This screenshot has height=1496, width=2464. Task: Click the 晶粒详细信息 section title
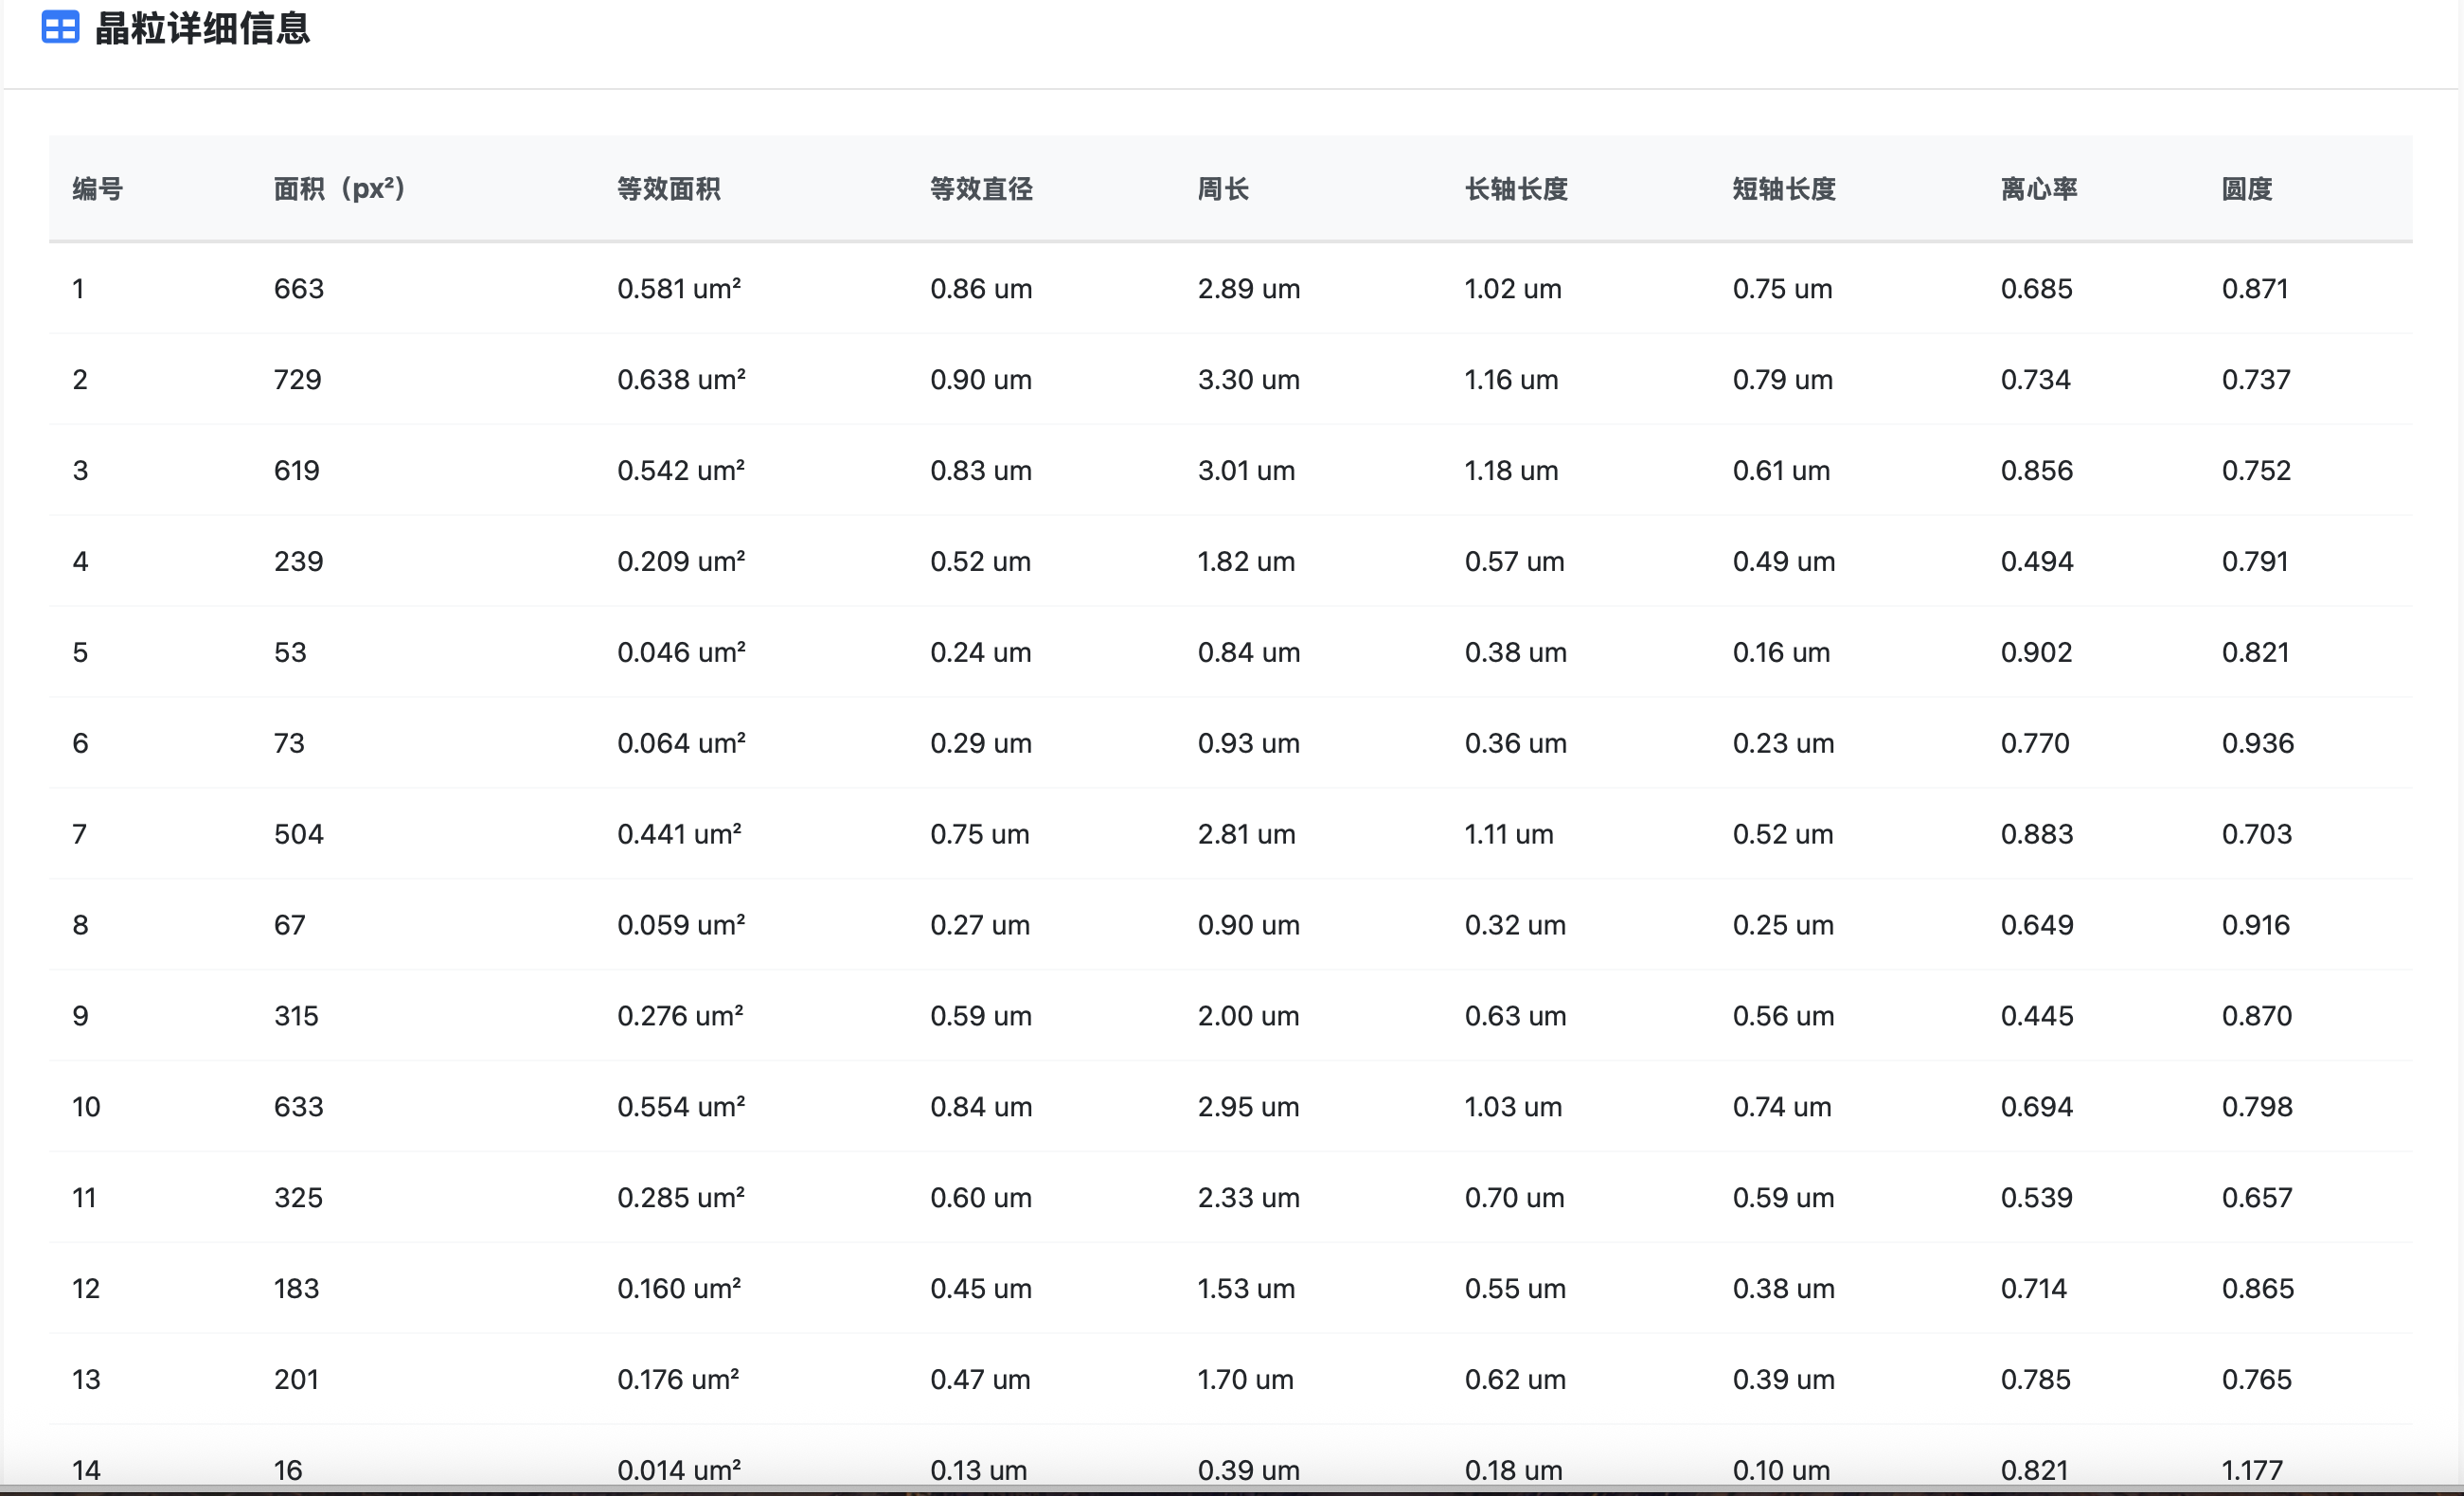[202, 28]
